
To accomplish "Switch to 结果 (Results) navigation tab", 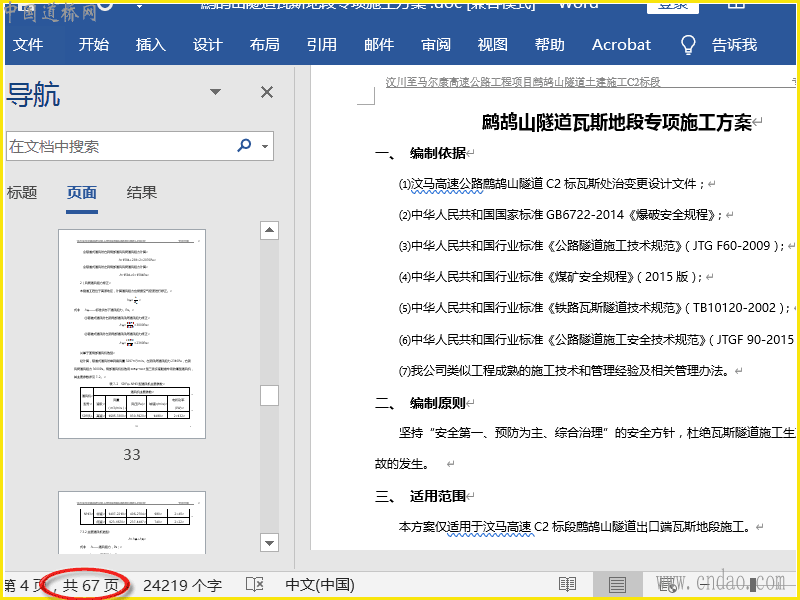I will (x=142, y=193).
